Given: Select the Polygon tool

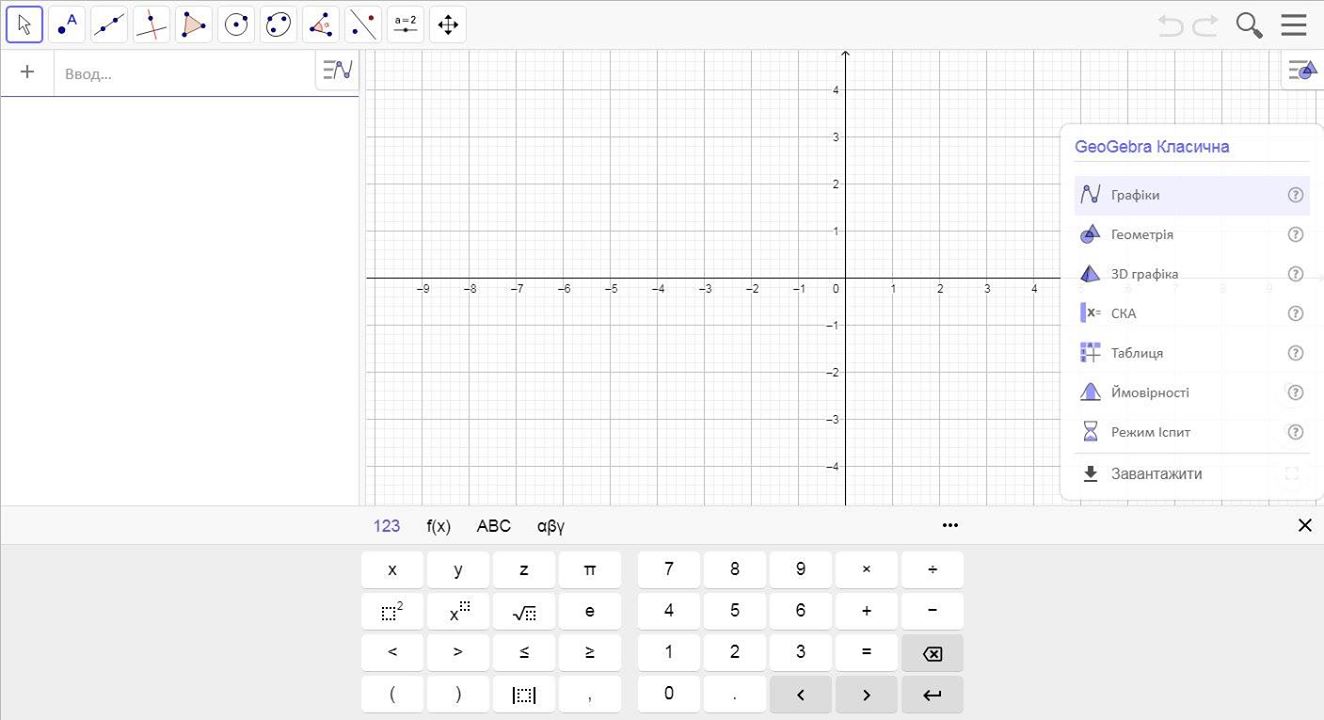Looking at the screenshot, I should coord(194,25).
